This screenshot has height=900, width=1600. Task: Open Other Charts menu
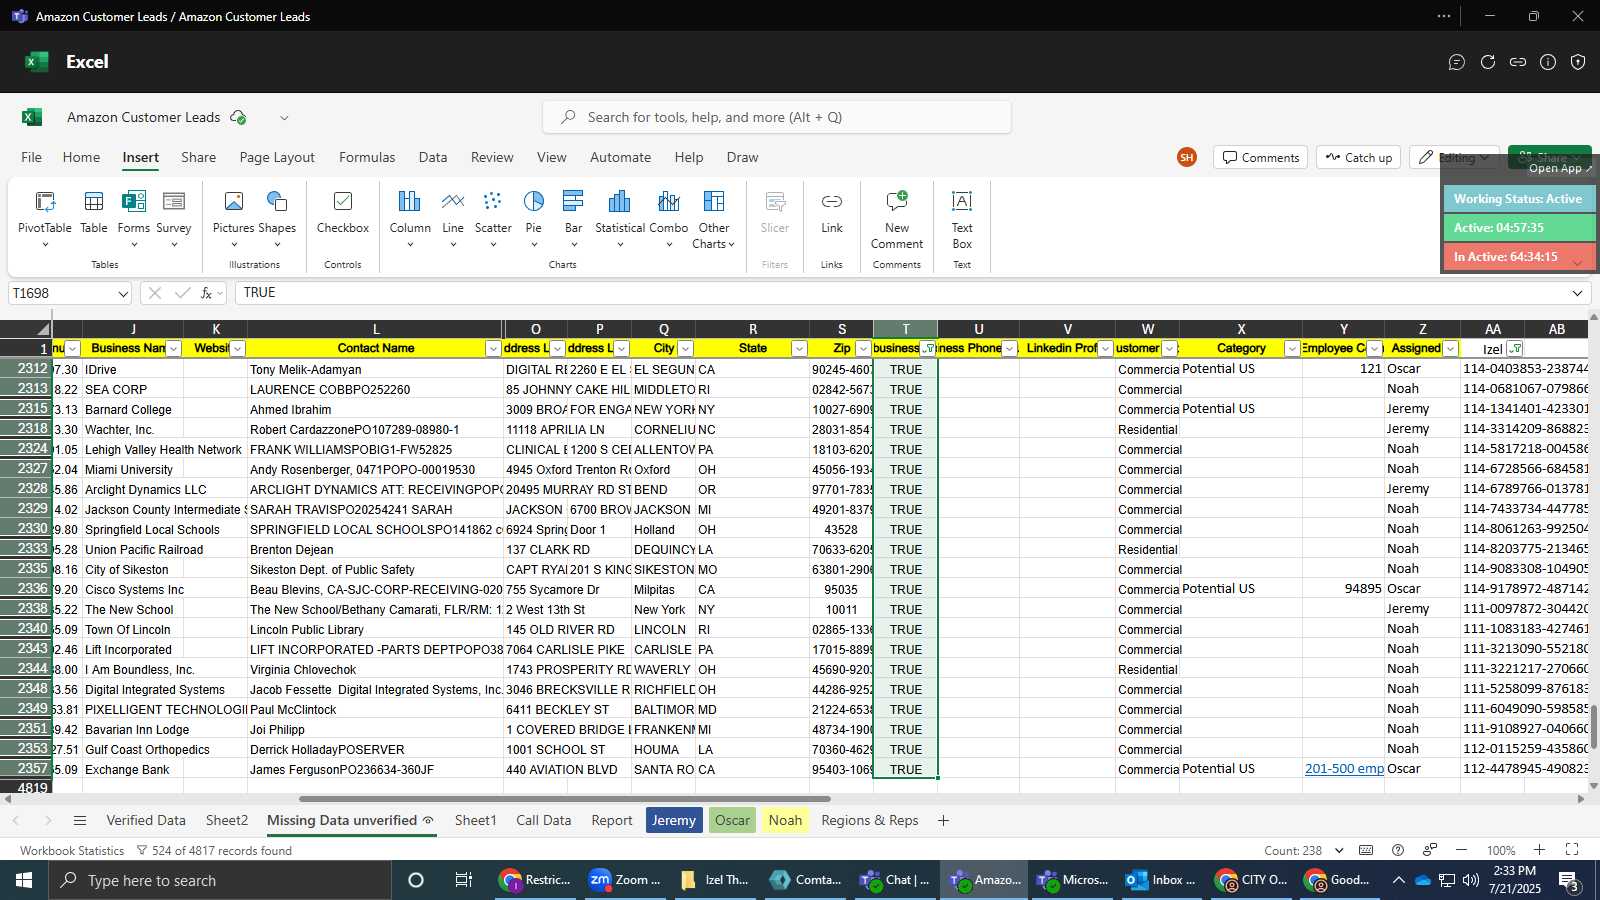(x=714, y=220)
